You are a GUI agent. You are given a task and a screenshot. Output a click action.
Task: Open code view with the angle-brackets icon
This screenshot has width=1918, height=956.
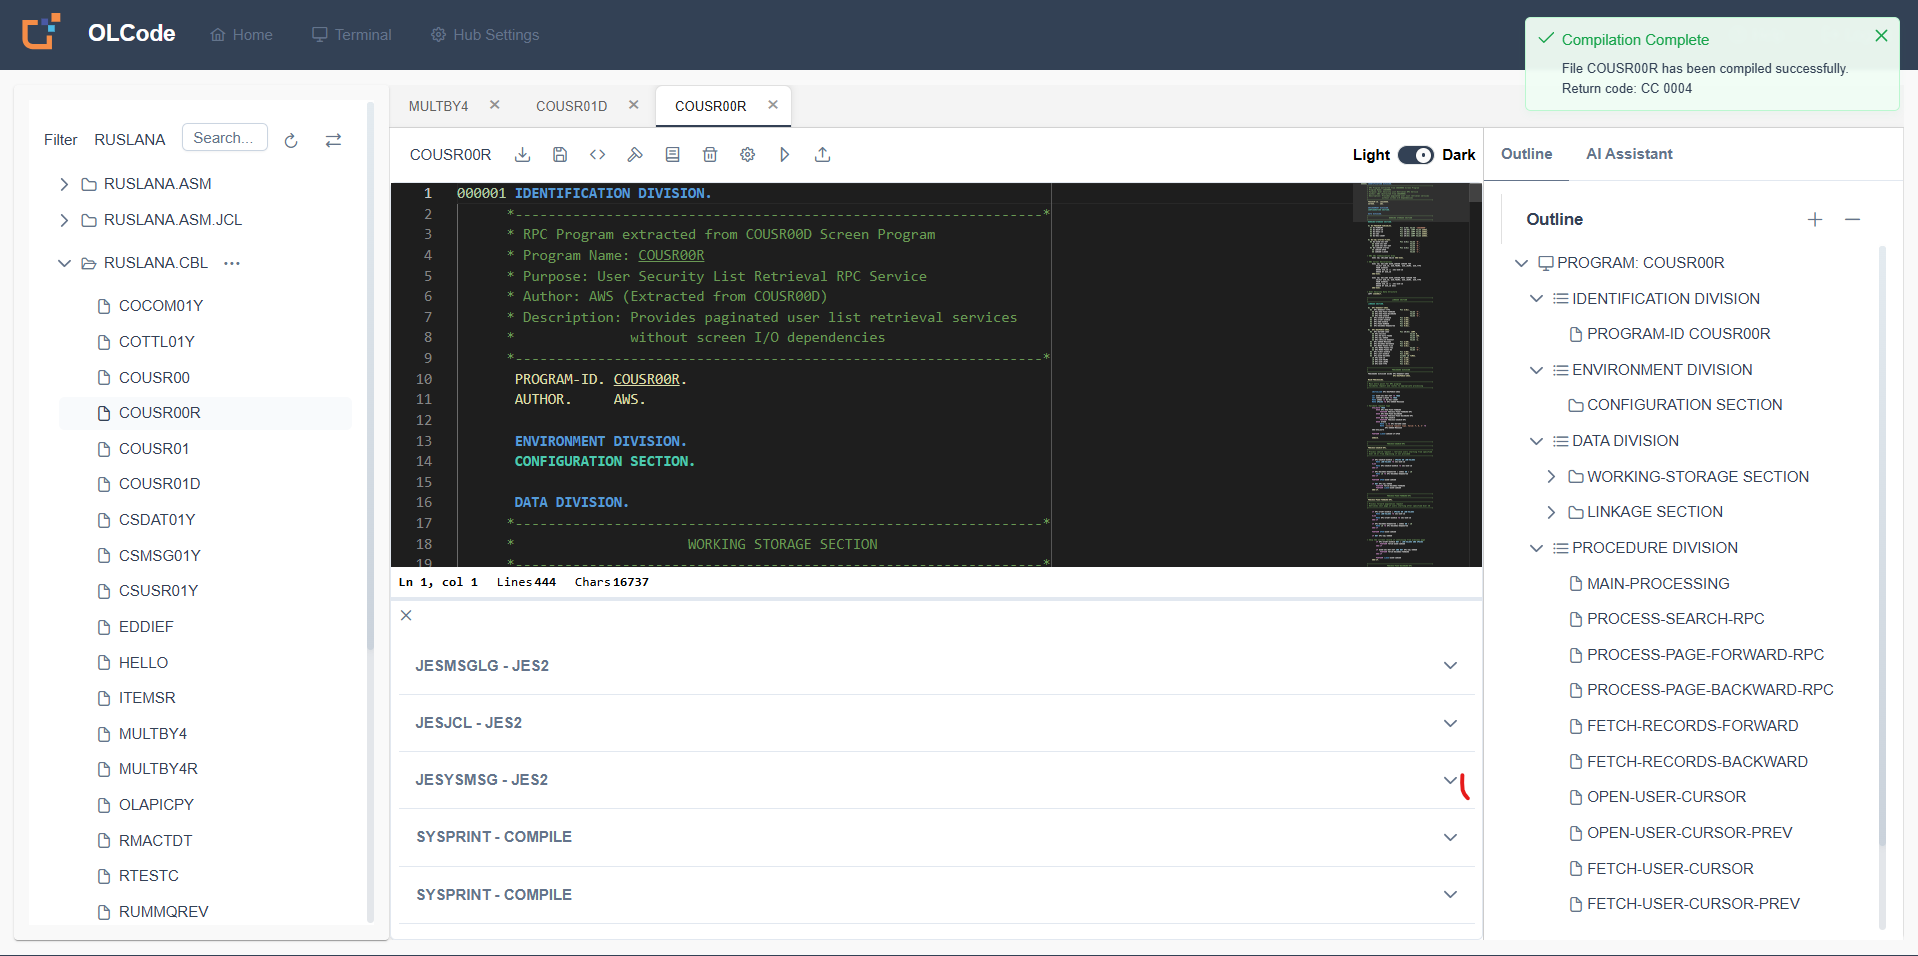[x=598, y=155]
